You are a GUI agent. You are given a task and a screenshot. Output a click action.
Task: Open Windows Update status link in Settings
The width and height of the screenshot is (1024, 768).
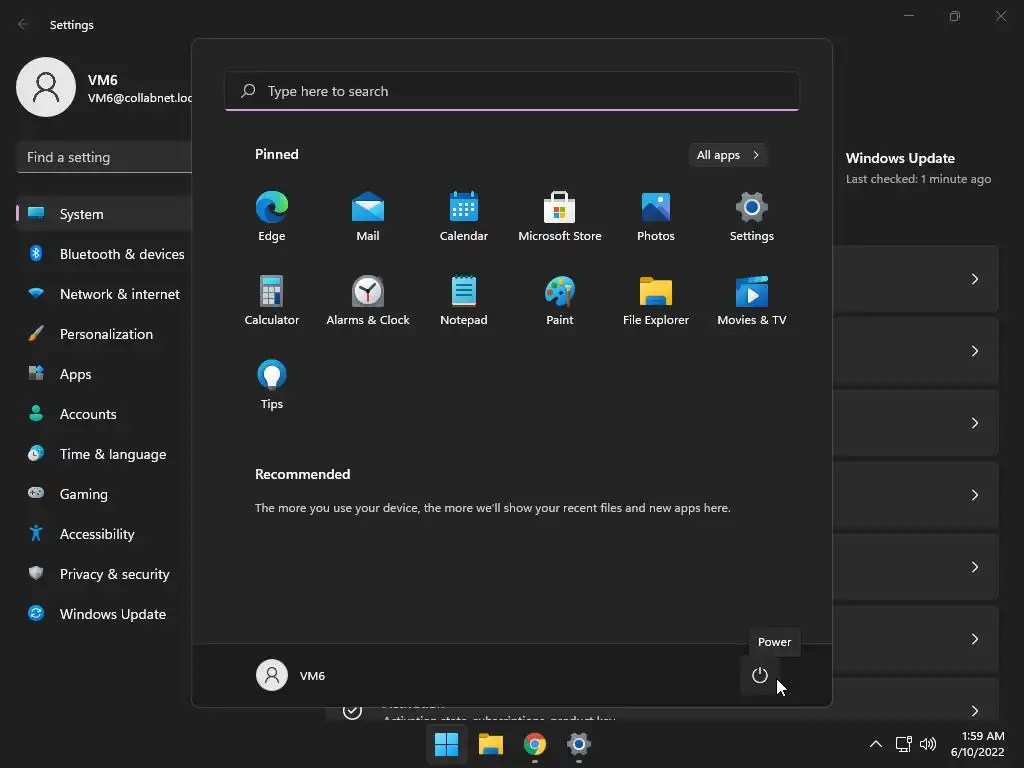(x=918, y=168)
